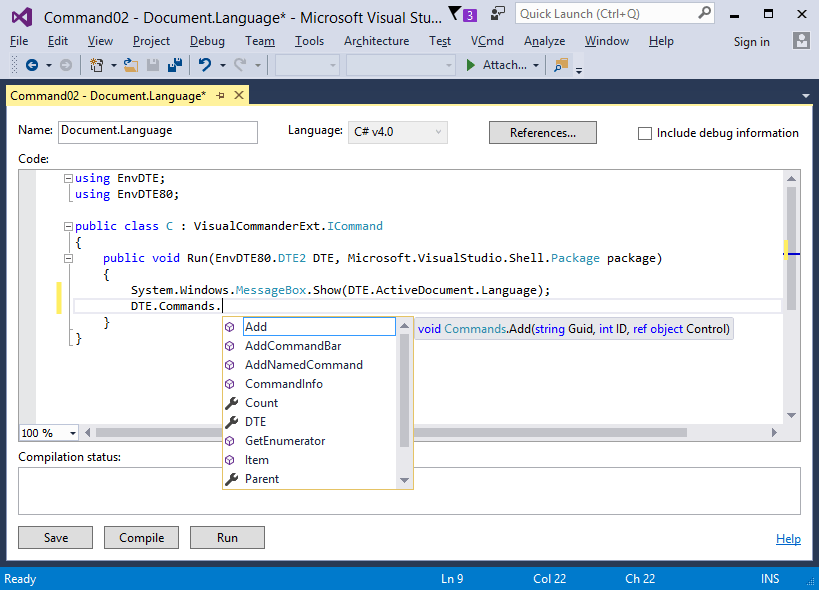Viewport: 819px width, 590px height.
Task: Click the Quick Launch search magnifier icon
Action: 705,13
